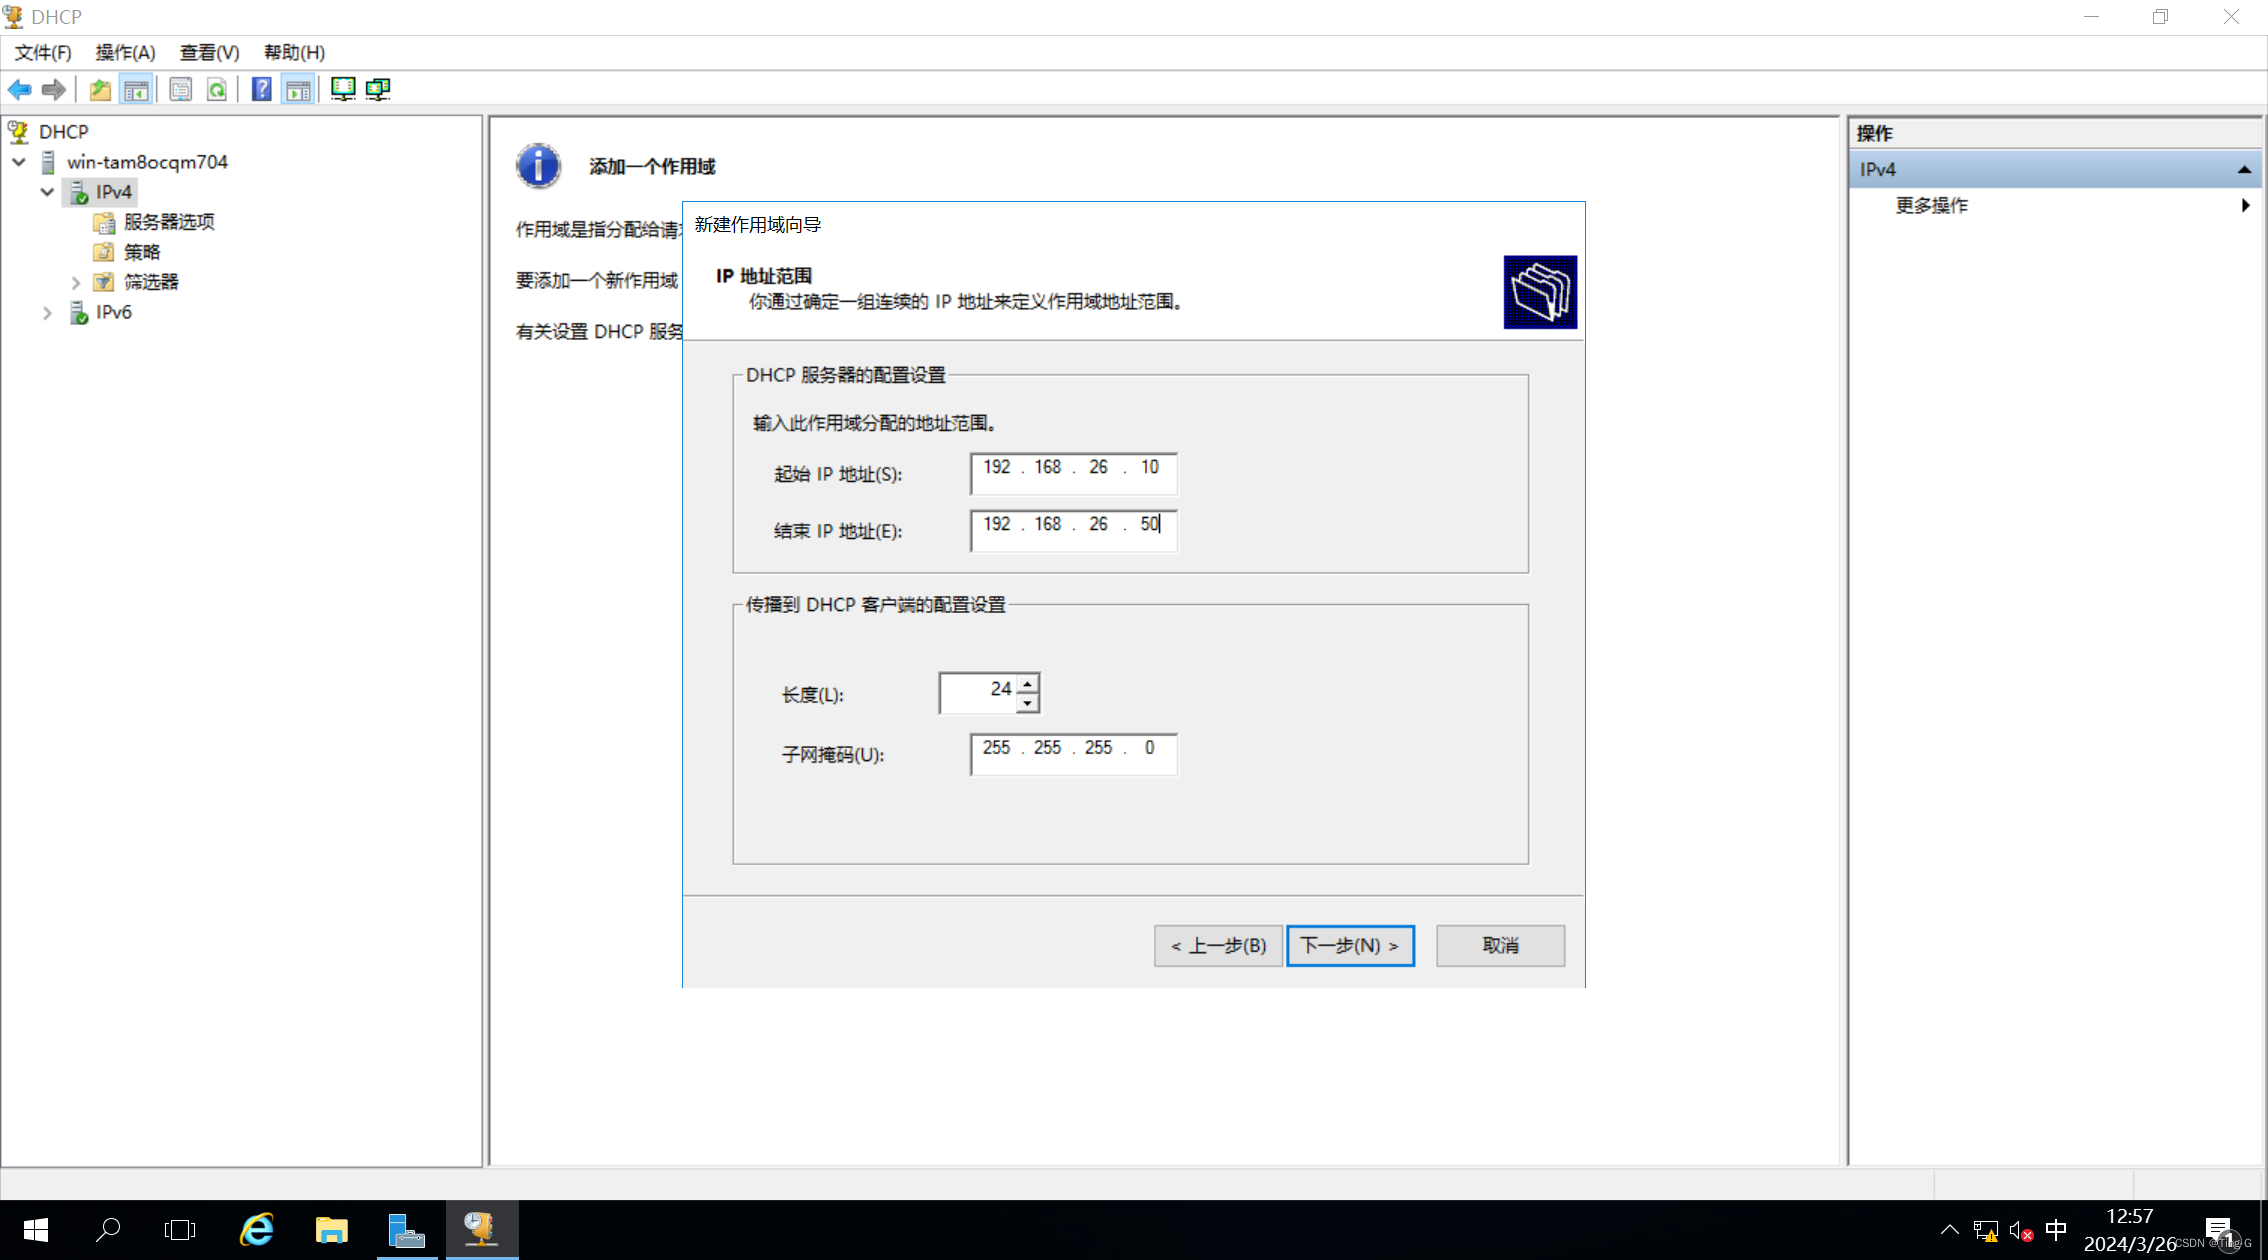Viewport: 2268px width, 1260px height.
Task: Open Server Manager from taskbar
Action: [x=406, y=1230]
